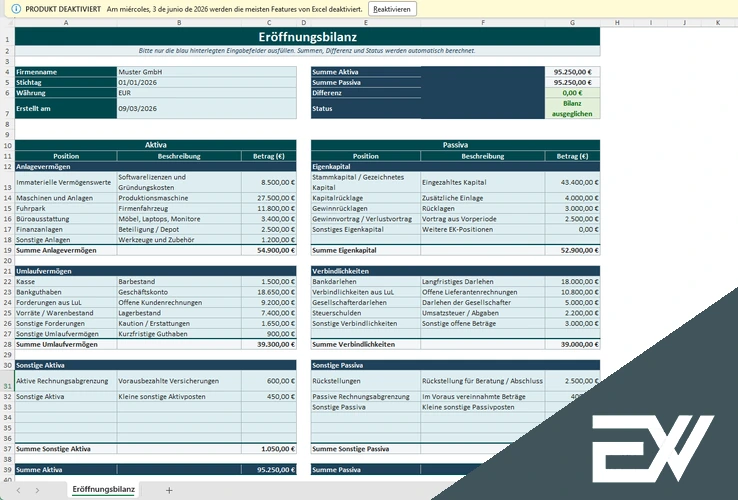The image size is (738, 500).
Task: Select the Lagerbestand description cell
Action: (179, 313)
